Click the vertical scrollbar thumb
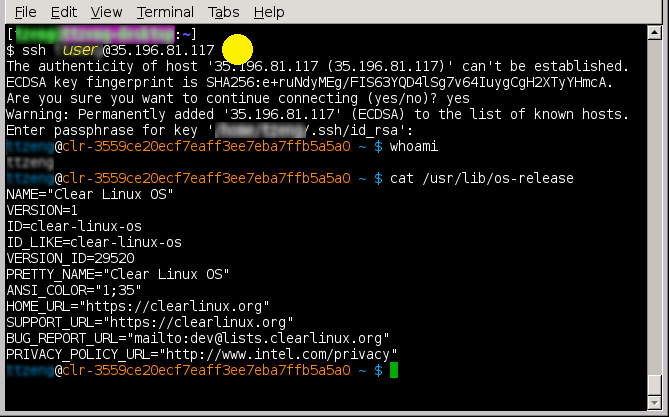Image resolution: width=669 pixels, height=417 pixels. 654,385
